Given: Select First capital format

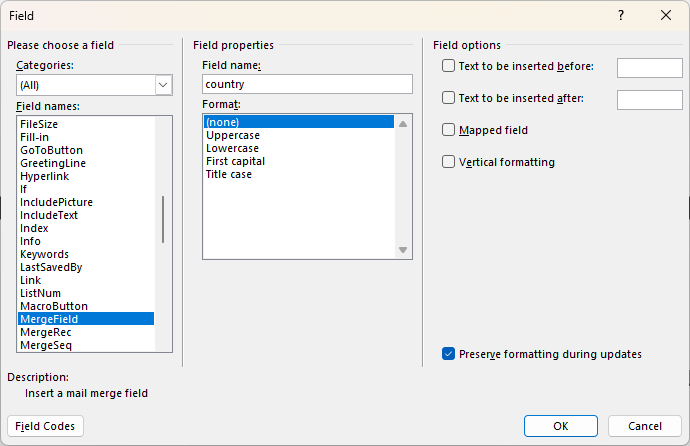Looking at the screenshot, I should 235,161.
